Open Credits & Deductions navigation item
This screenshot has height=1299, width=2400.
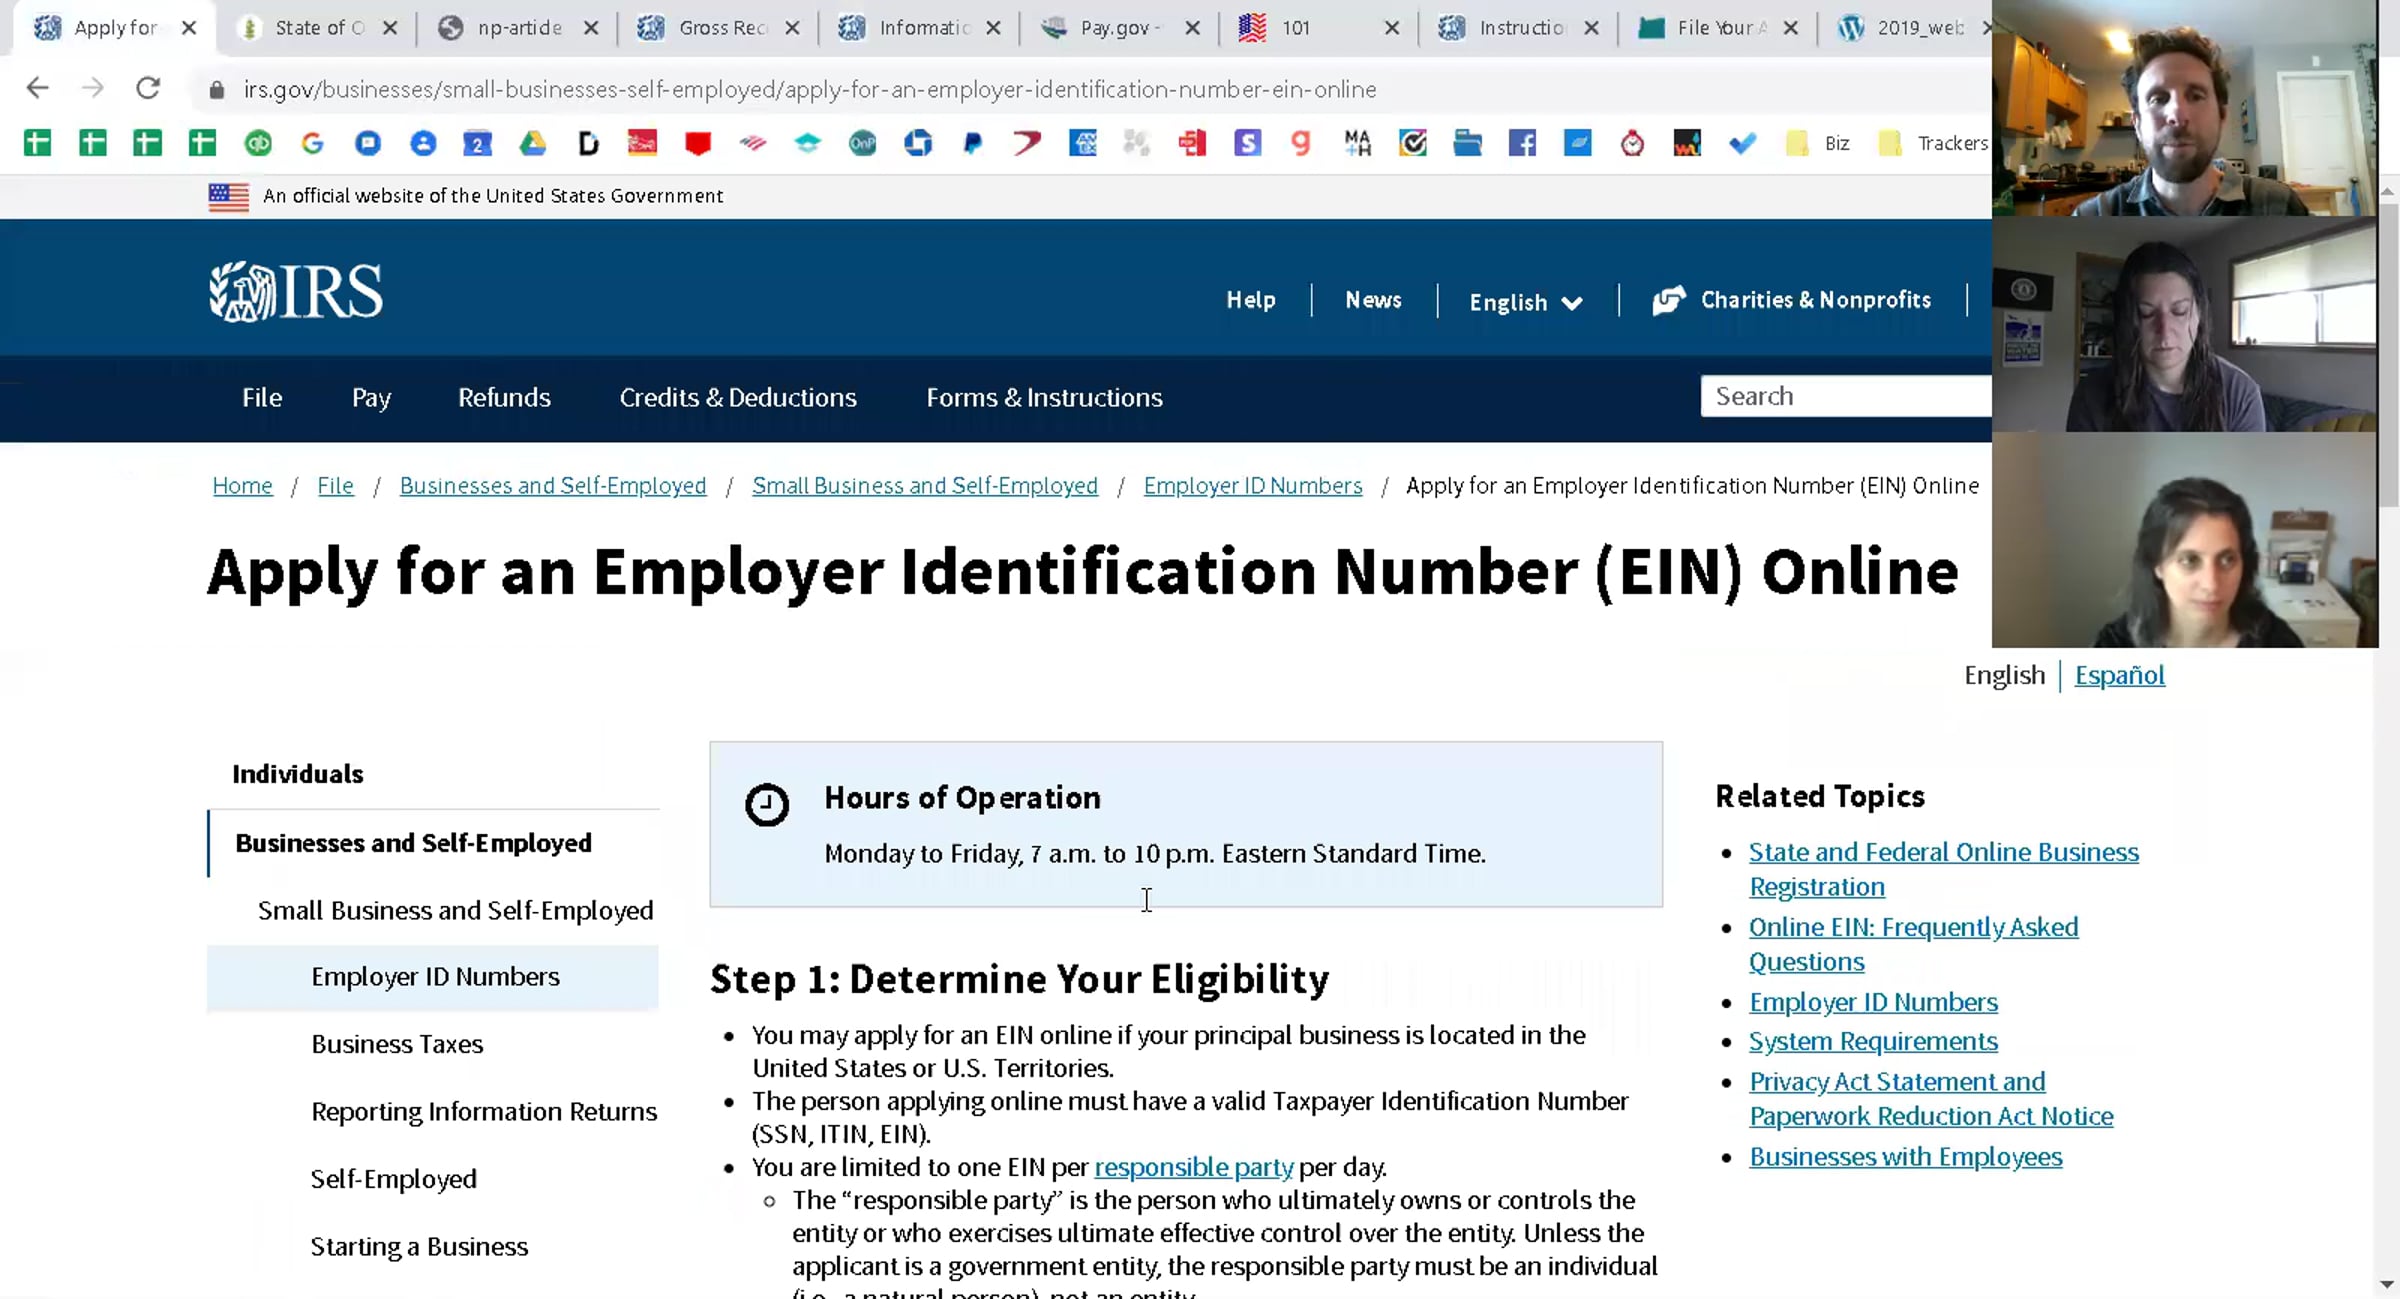pos(738,398)
